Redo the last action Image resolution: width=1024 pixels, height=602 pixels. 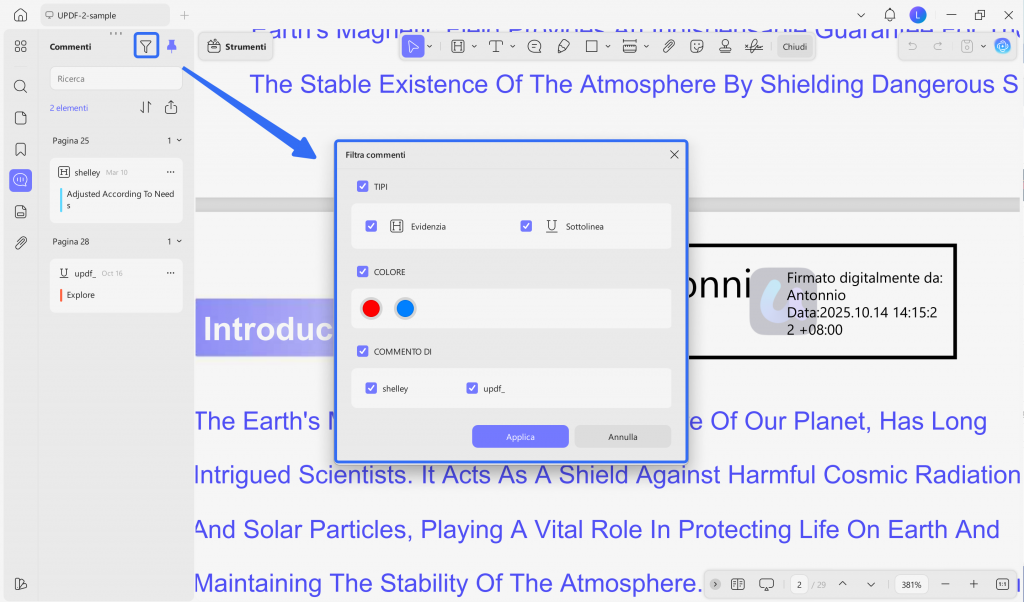point(938,46)
